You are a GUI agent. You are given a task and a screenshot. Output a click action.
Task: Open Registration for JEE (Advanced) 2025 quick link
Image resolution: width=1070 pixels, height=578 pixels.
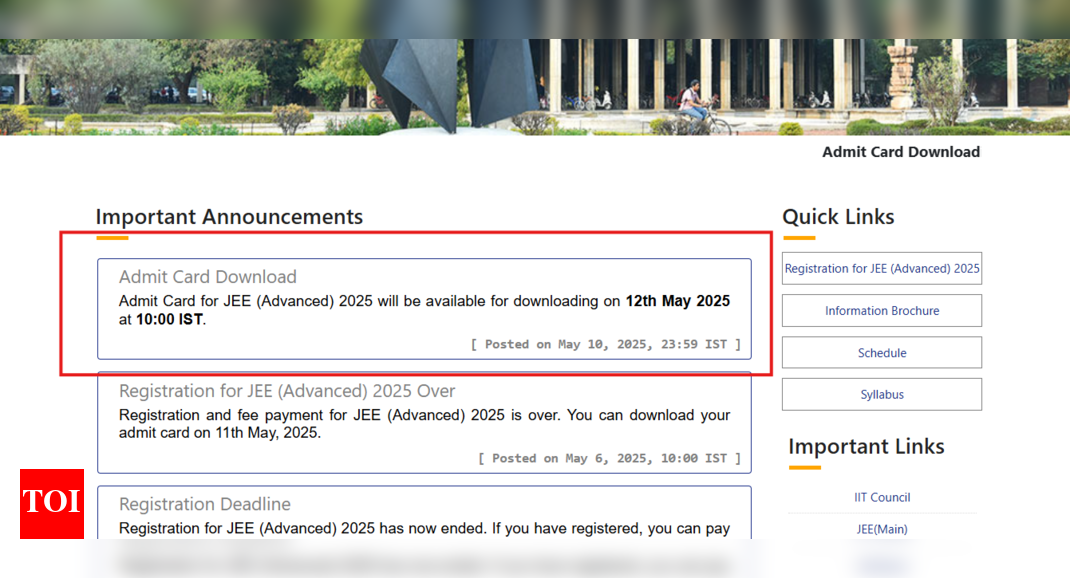881,269
